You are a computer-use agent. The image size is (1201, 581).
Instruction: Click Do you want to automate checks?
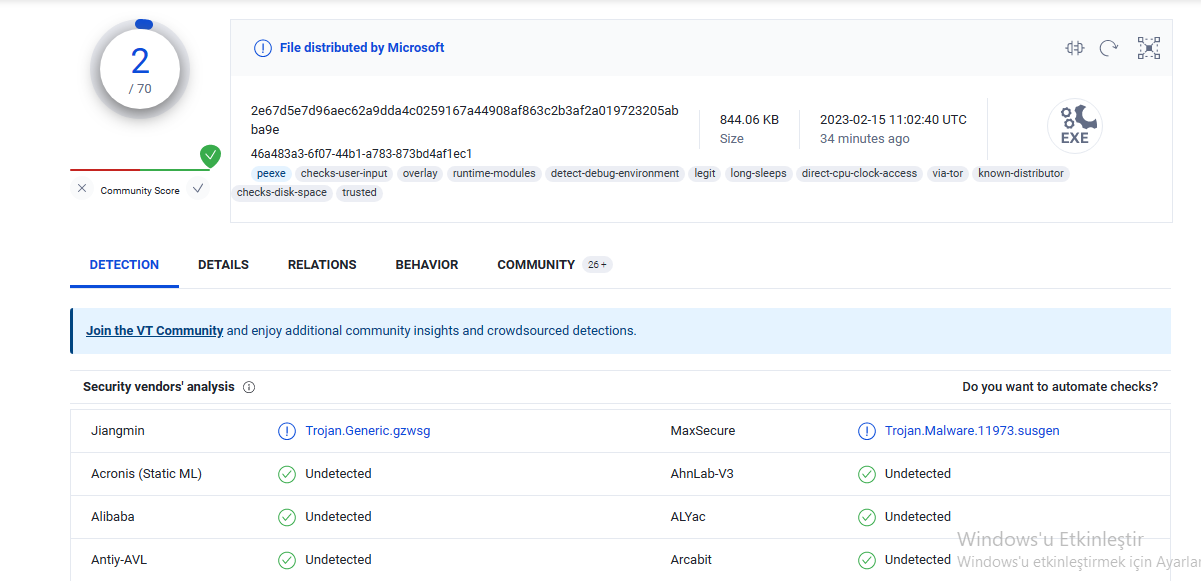[1060, 387]
